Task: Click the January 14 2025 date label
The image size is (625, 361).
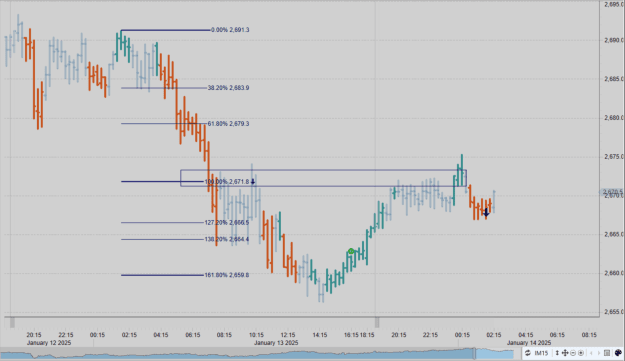Action: [x=529, y=343]
